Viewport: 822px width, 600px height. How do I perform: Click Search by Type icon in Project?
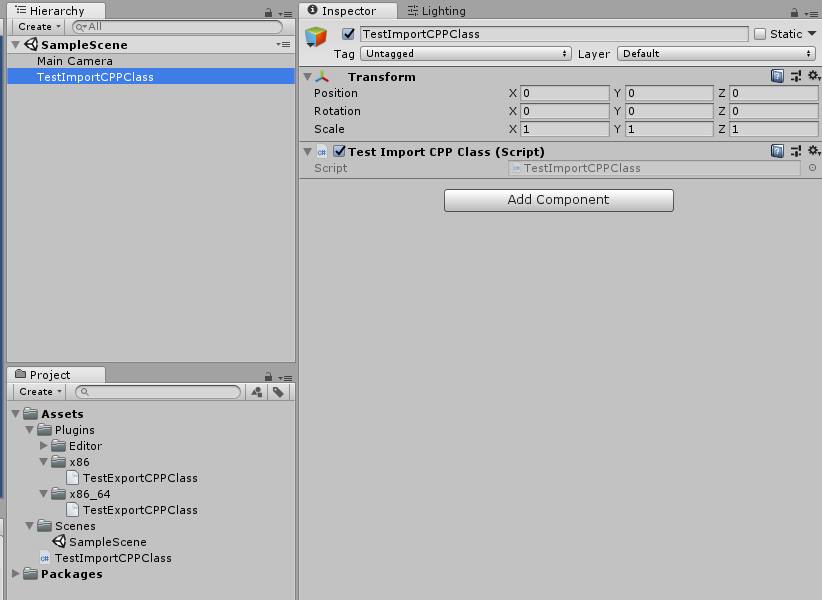257,392
